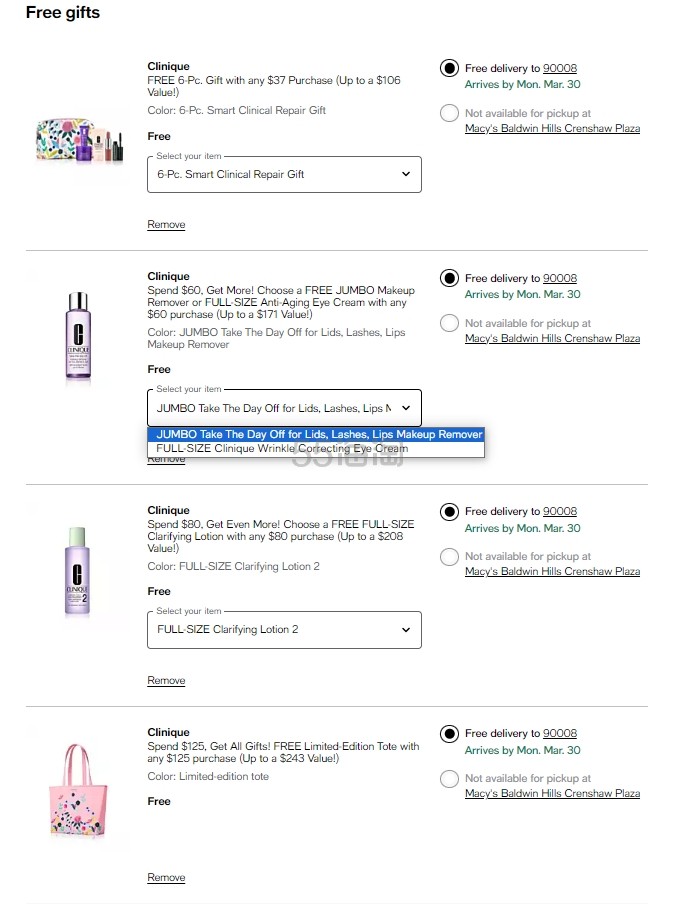
Task: Click the Clarifying Lotion 2 bottle image
Action: point(80,570)
